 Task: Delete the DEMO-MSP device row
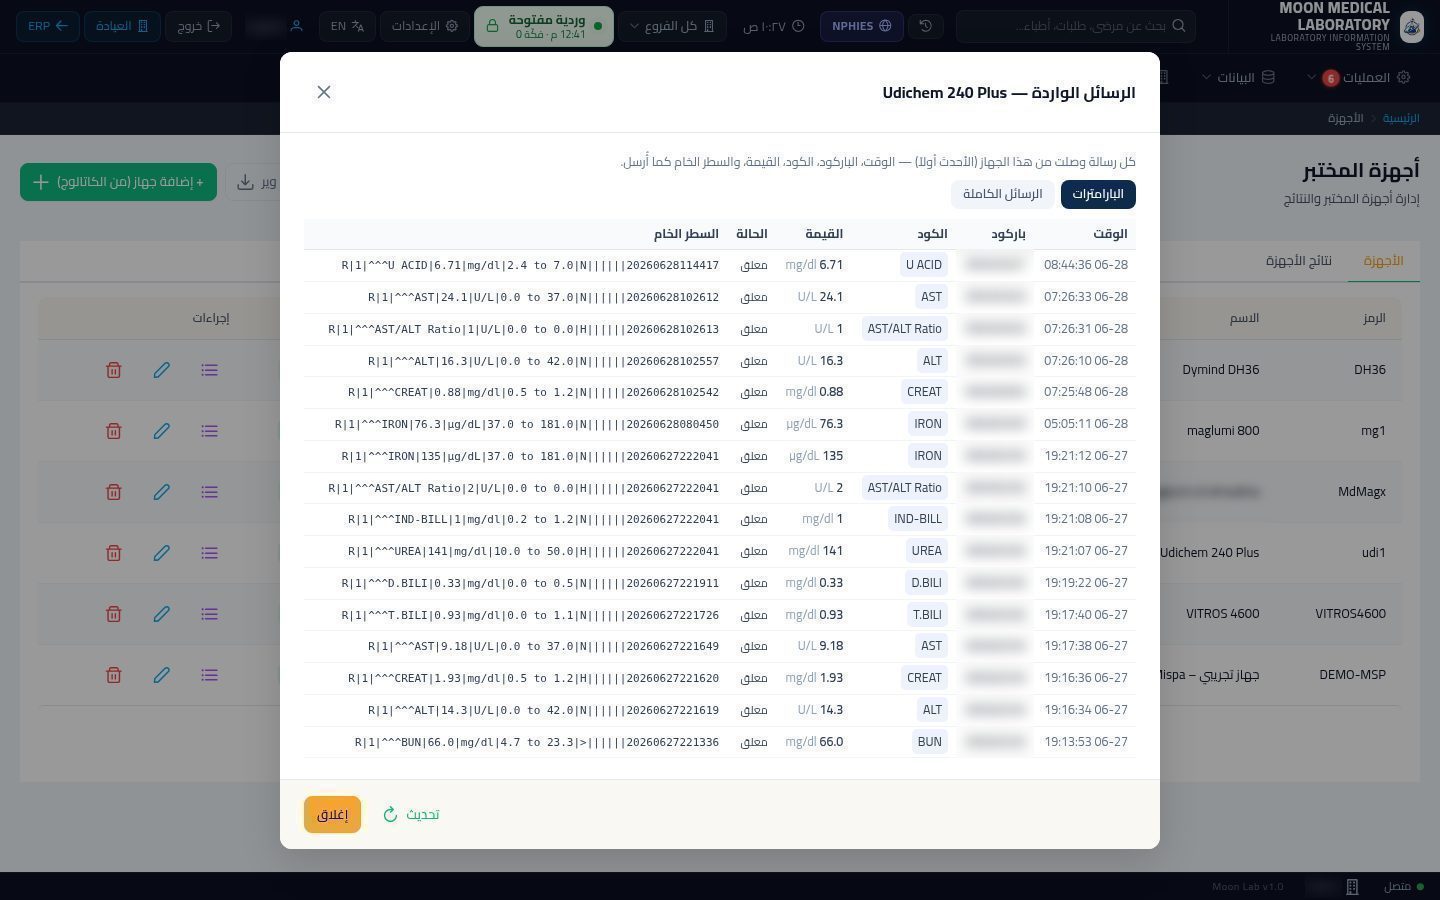click(114, 675)
